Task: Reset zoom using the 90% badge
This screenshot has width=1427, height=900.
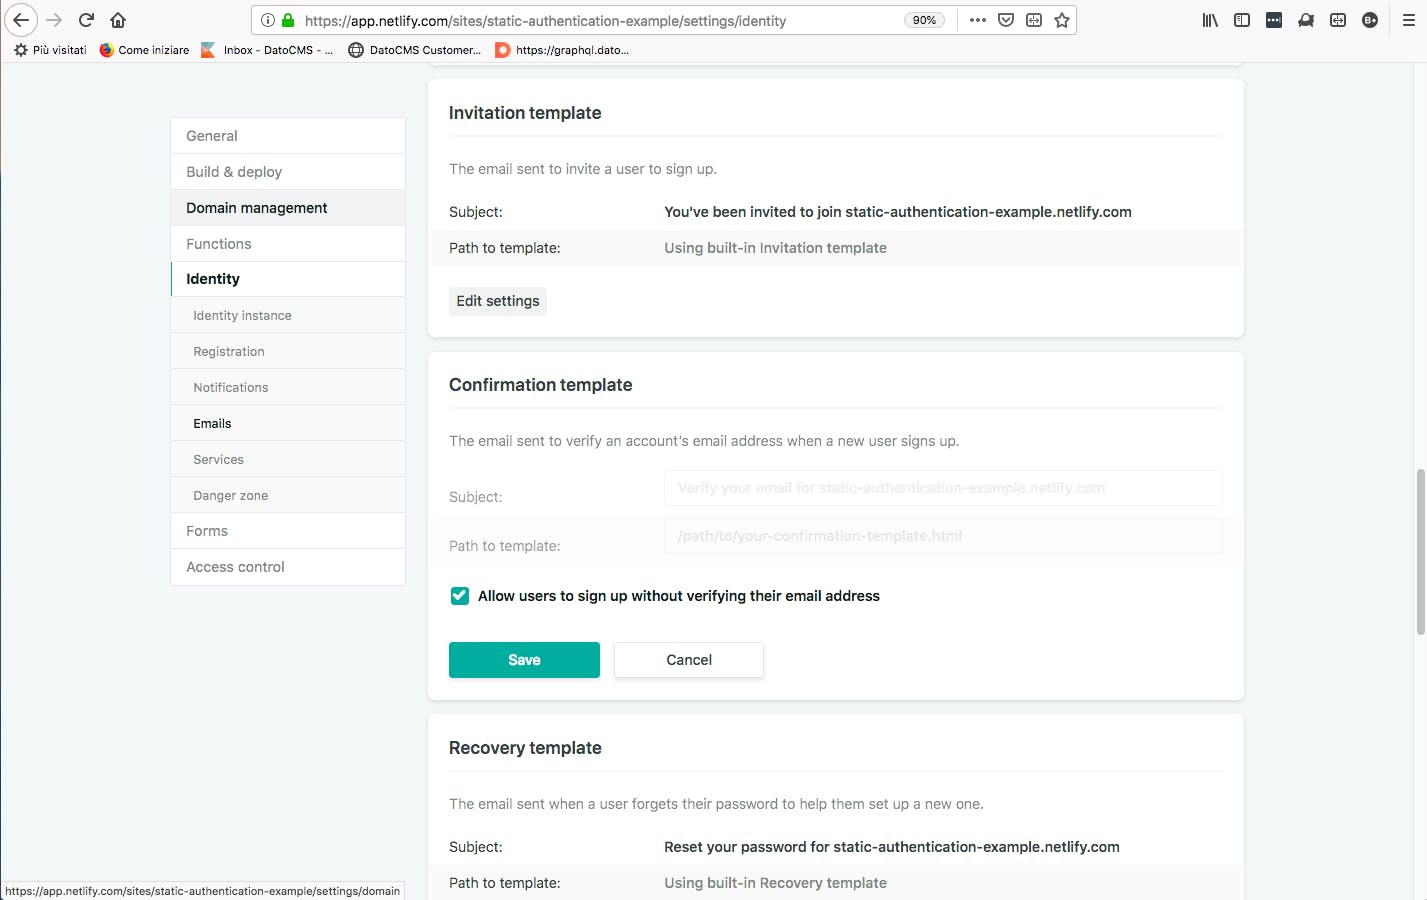Action: click(924, 20)
